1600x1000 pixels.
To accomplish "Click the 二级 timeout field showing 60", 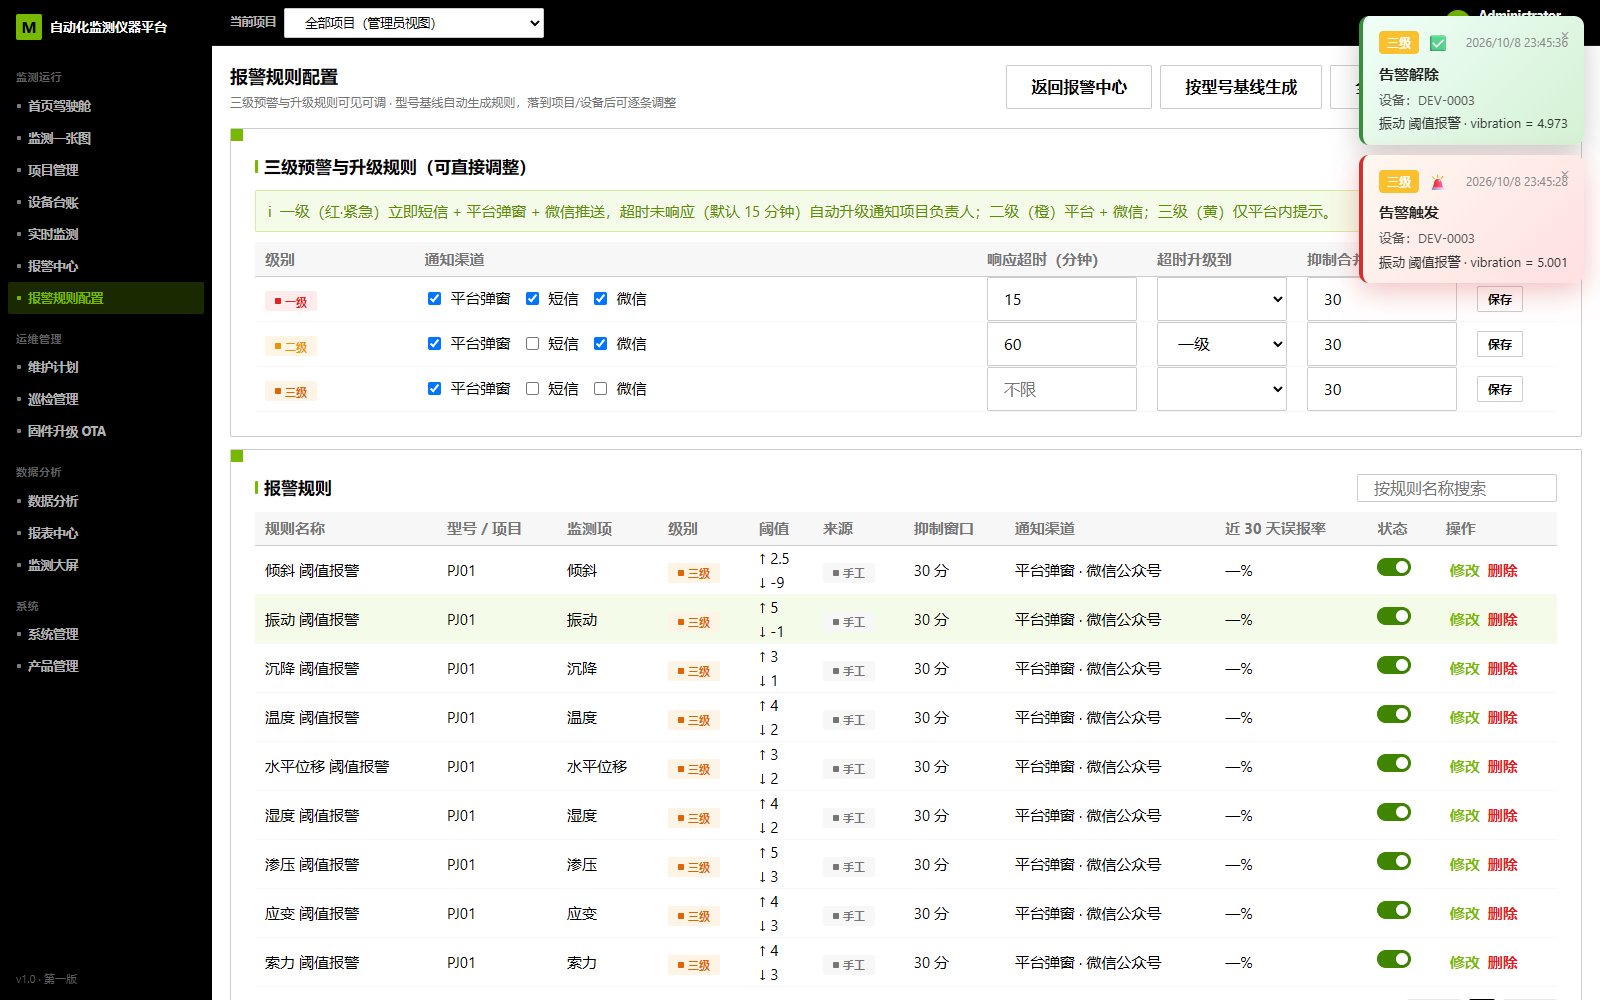I will pyautogui.click(x=1062, y=344).
